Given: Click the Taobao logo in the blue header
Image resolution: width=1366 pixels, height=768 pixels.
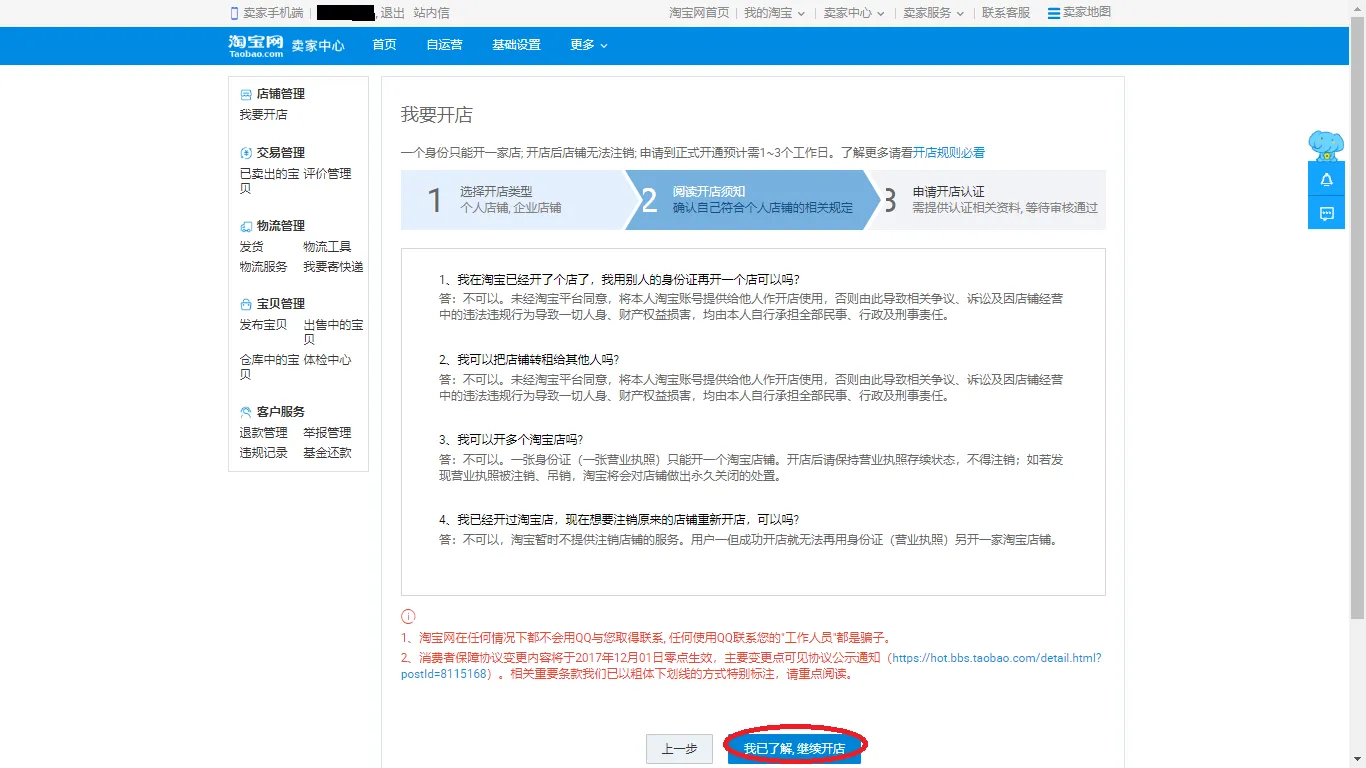Looking at the screenshot, I should point(256,45).
